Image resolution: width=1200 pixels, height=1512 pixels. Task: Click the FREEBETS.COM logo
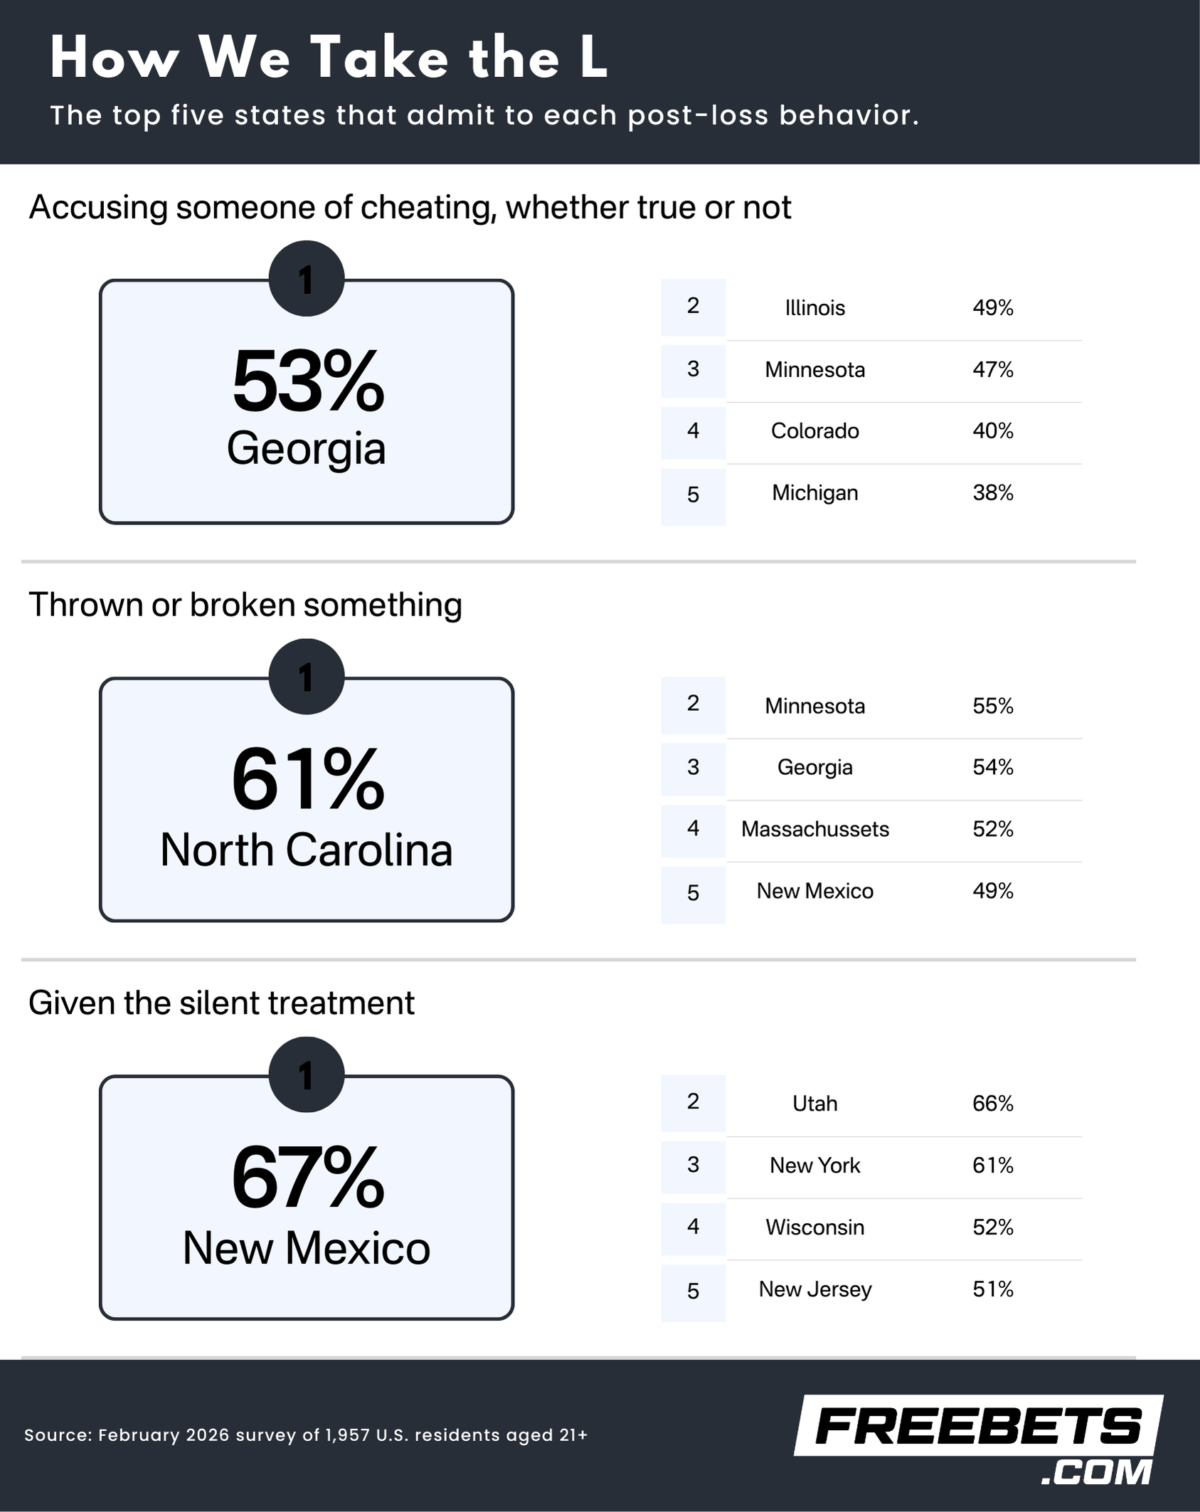(x=980, y=1440)
